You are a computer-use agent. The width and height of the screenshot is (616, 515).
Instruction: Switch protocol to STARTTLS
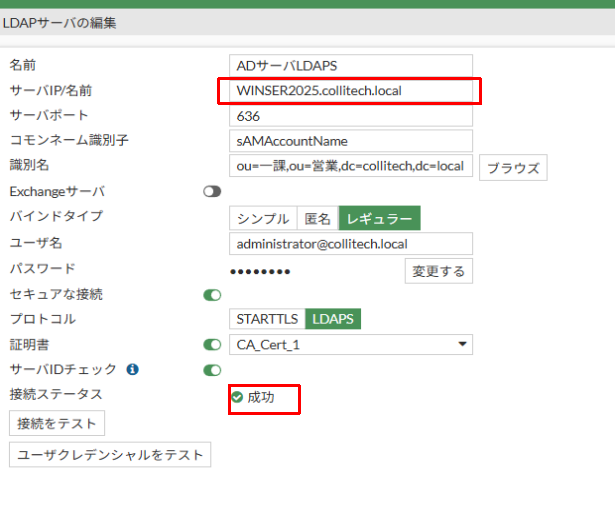266,319
